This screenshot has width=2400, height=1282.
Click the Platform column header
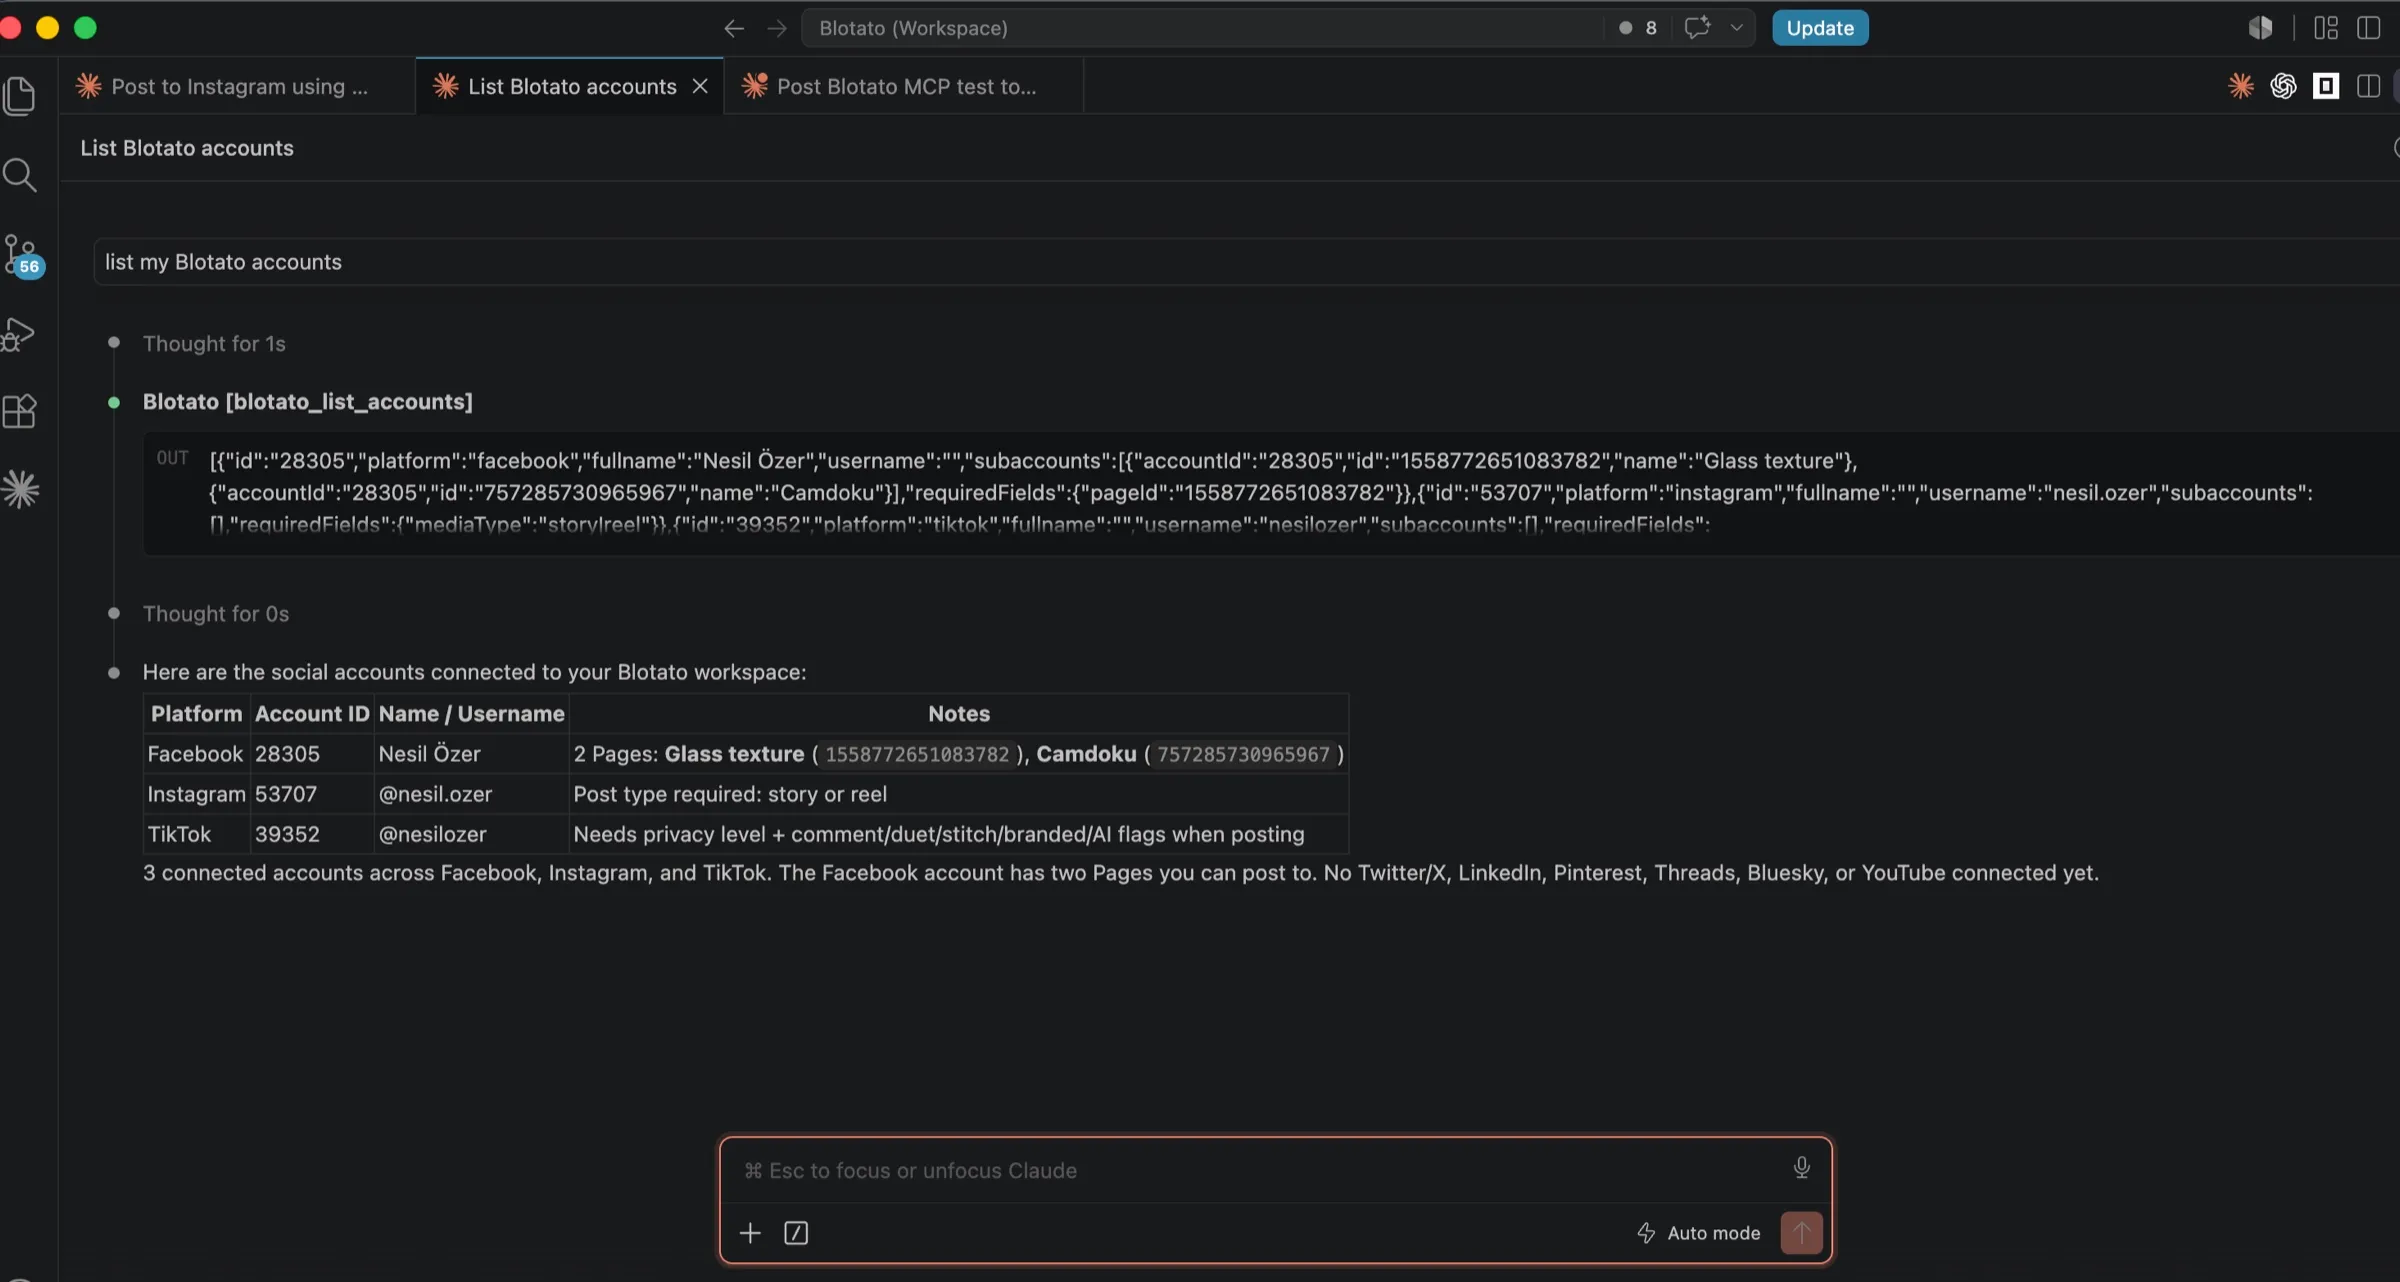click(x=196, y=713)
